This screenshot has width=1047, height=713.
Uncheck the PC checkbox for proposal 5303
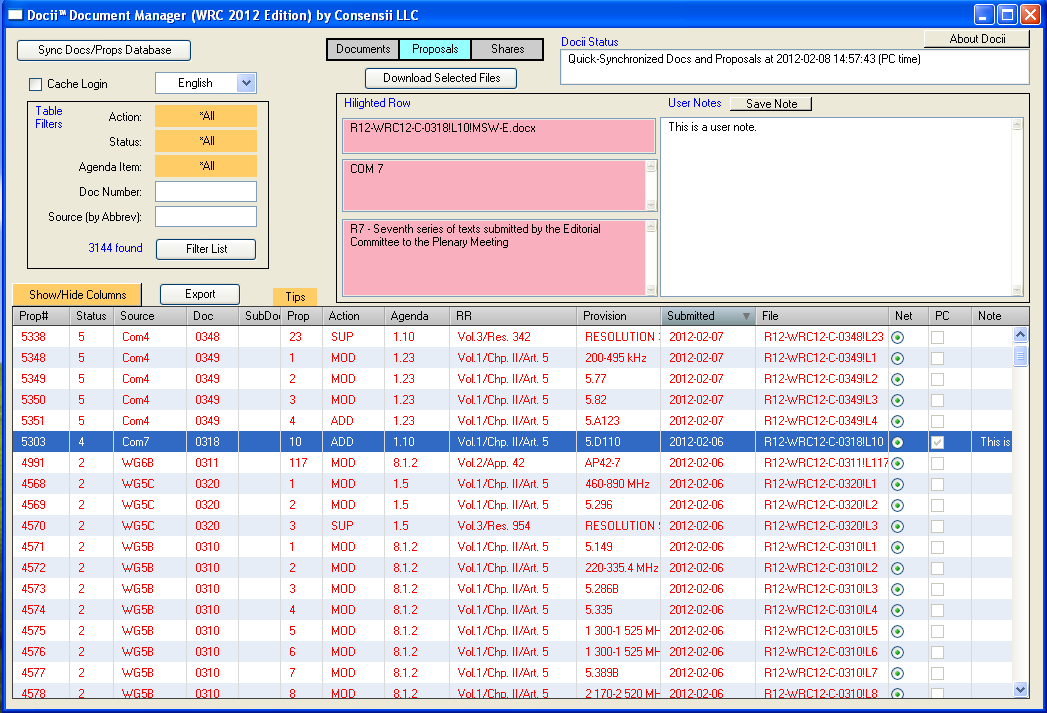937,442
